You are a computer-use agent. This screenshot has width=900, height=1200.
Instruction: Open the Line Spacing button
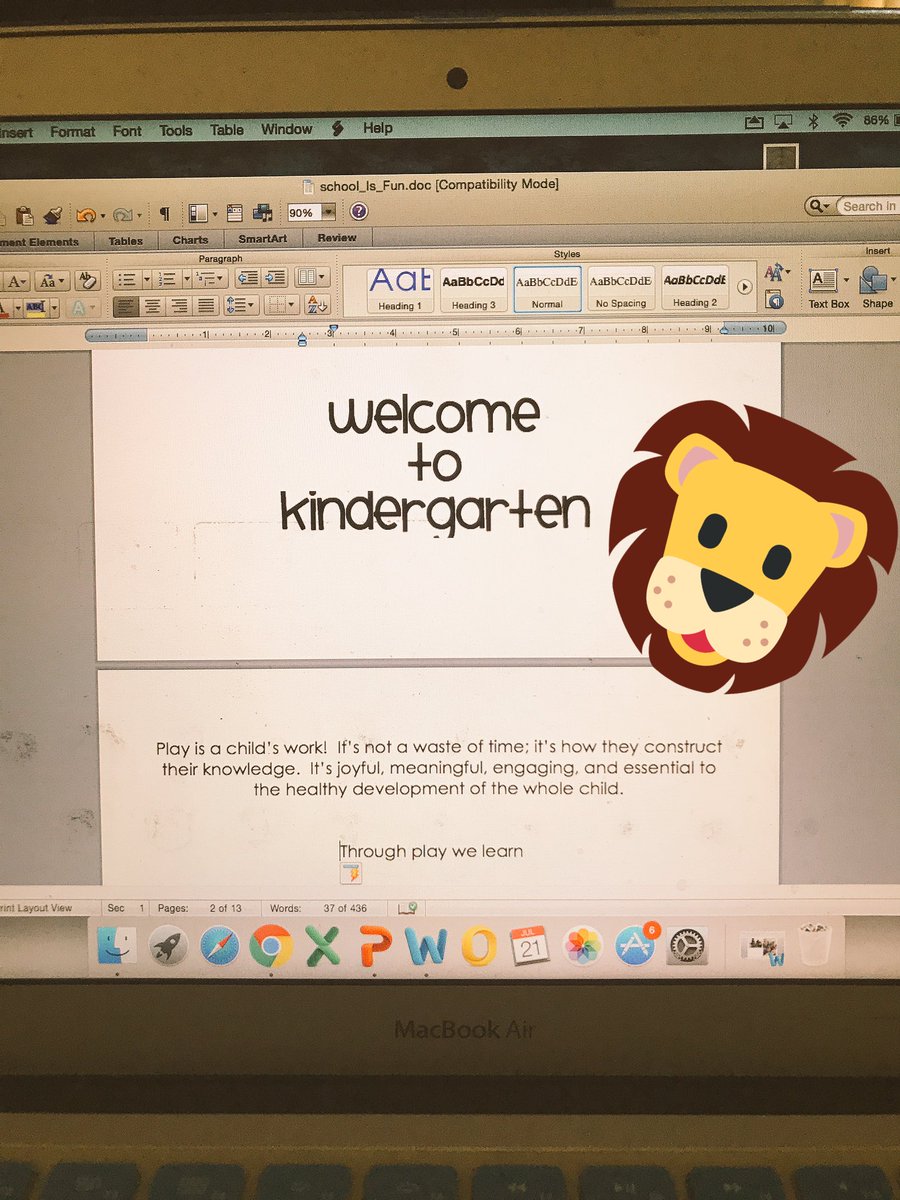(241, 305)
